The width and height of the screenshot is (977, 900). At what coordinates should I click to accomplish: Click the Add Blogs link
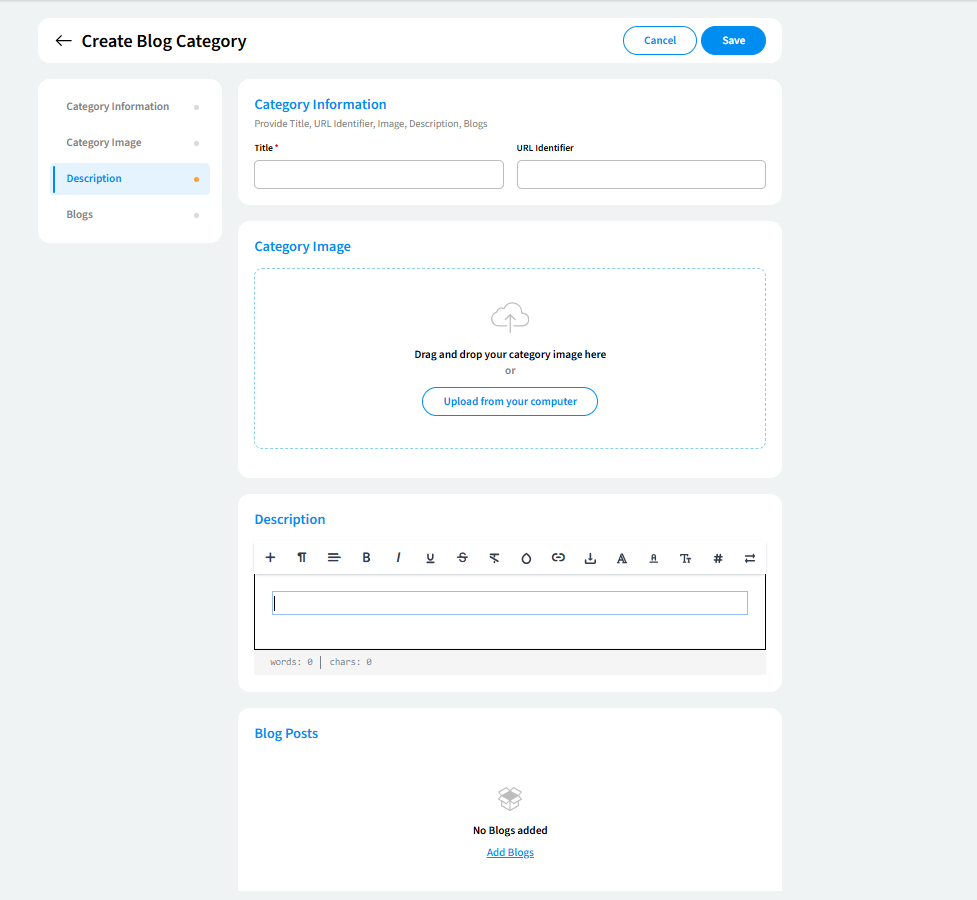pos(510,853)
